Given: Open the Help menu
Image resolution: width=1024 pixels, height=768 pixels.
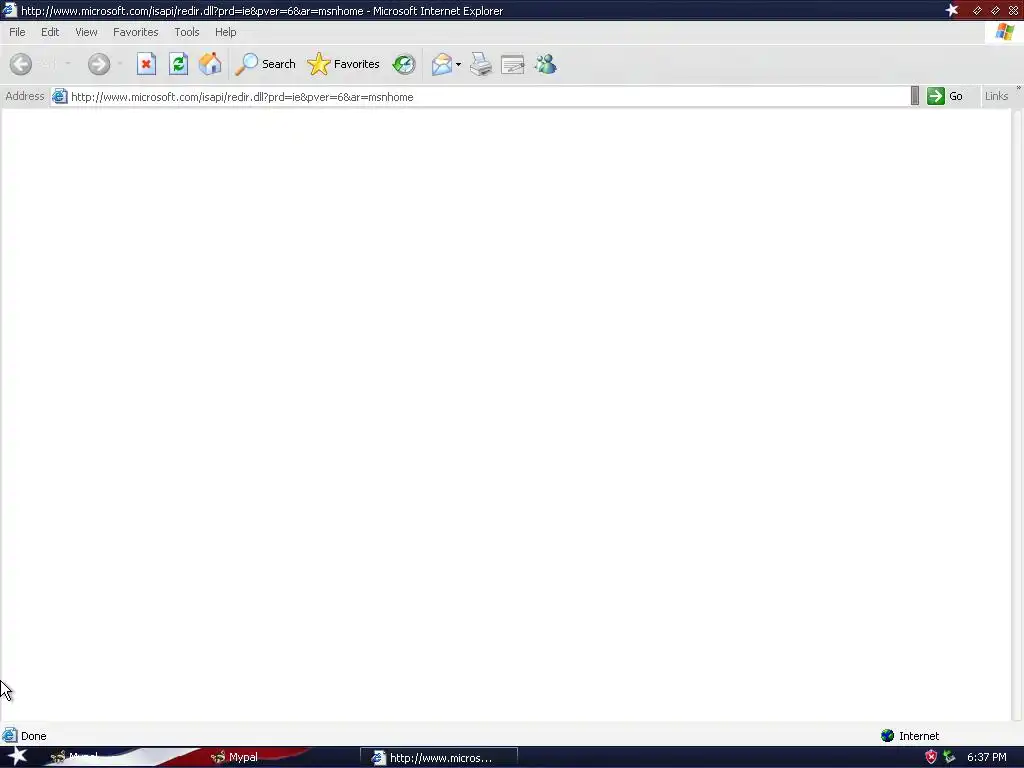Looking at the screenshot, I should click(225, 32).
